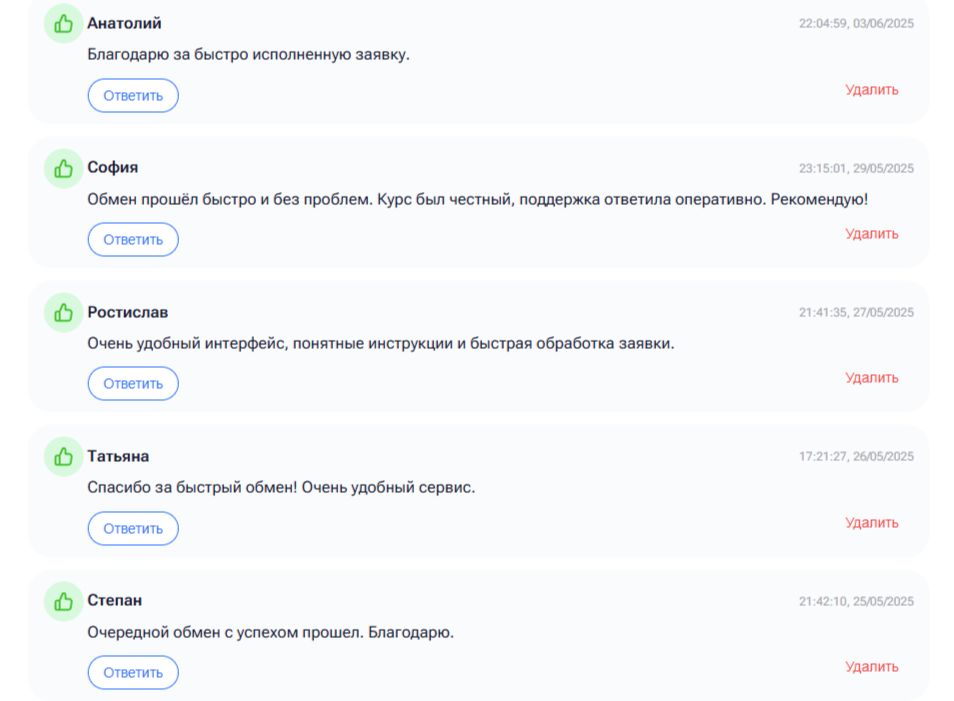The width and height of the screenshot is (954, 701).
Task: Click Удалить on София's review
Action: (x=871, y=234)
